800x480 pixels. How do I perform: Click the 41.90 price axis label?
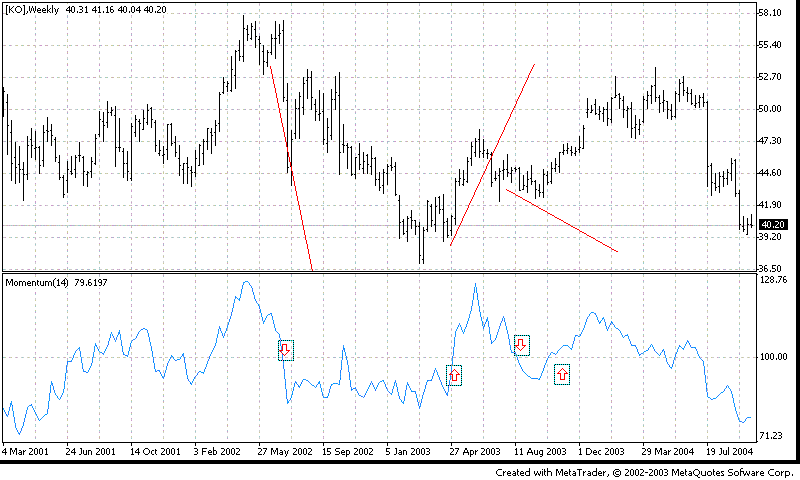[770, 205]
